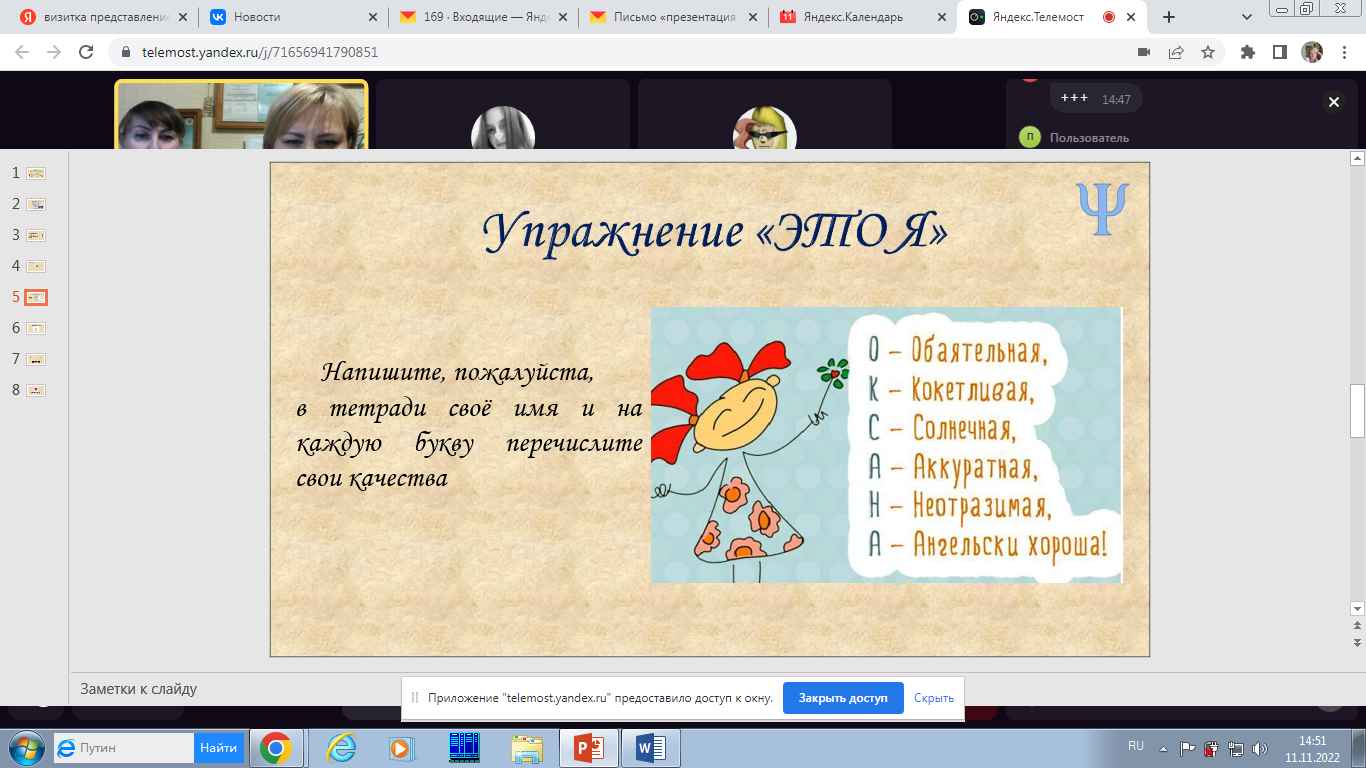Open Action Center flag icon in tray
The width and height of the screenshot is (1366, 768).
point(1188,747)
